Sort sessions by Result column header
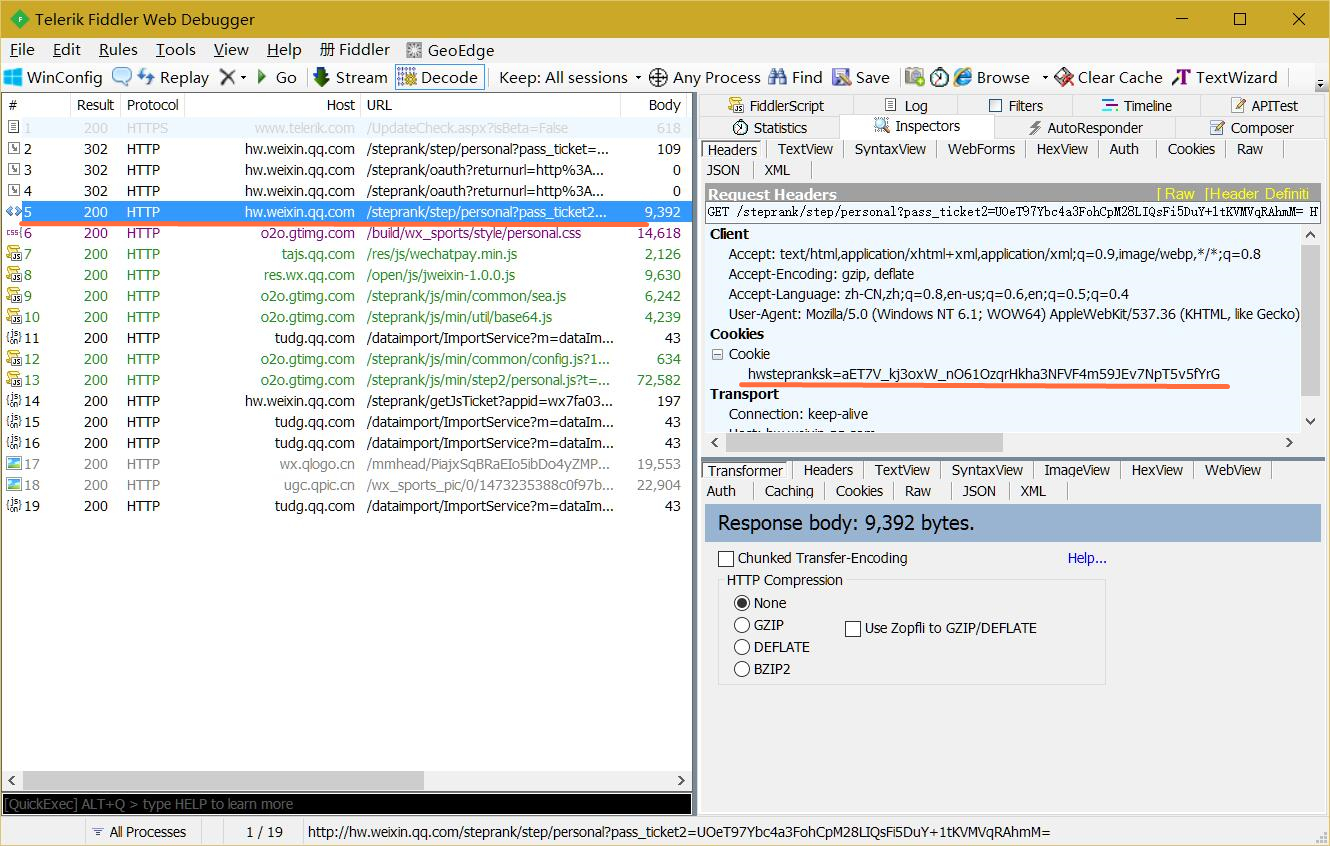Image resolution: width=1330 pixels, height=846 pixels. coord(95,104)
